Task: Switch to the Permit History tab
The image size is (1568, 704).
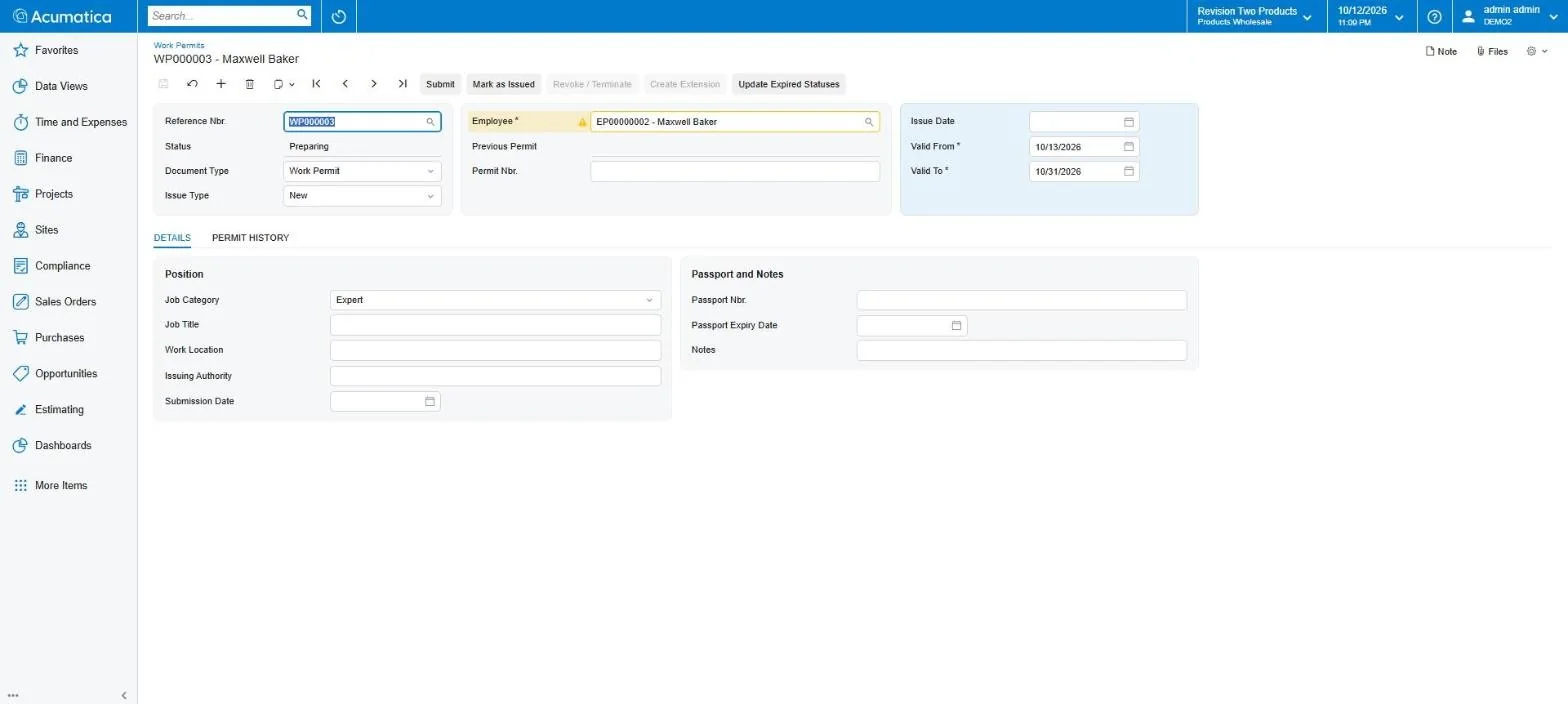Action: point(250,238)
